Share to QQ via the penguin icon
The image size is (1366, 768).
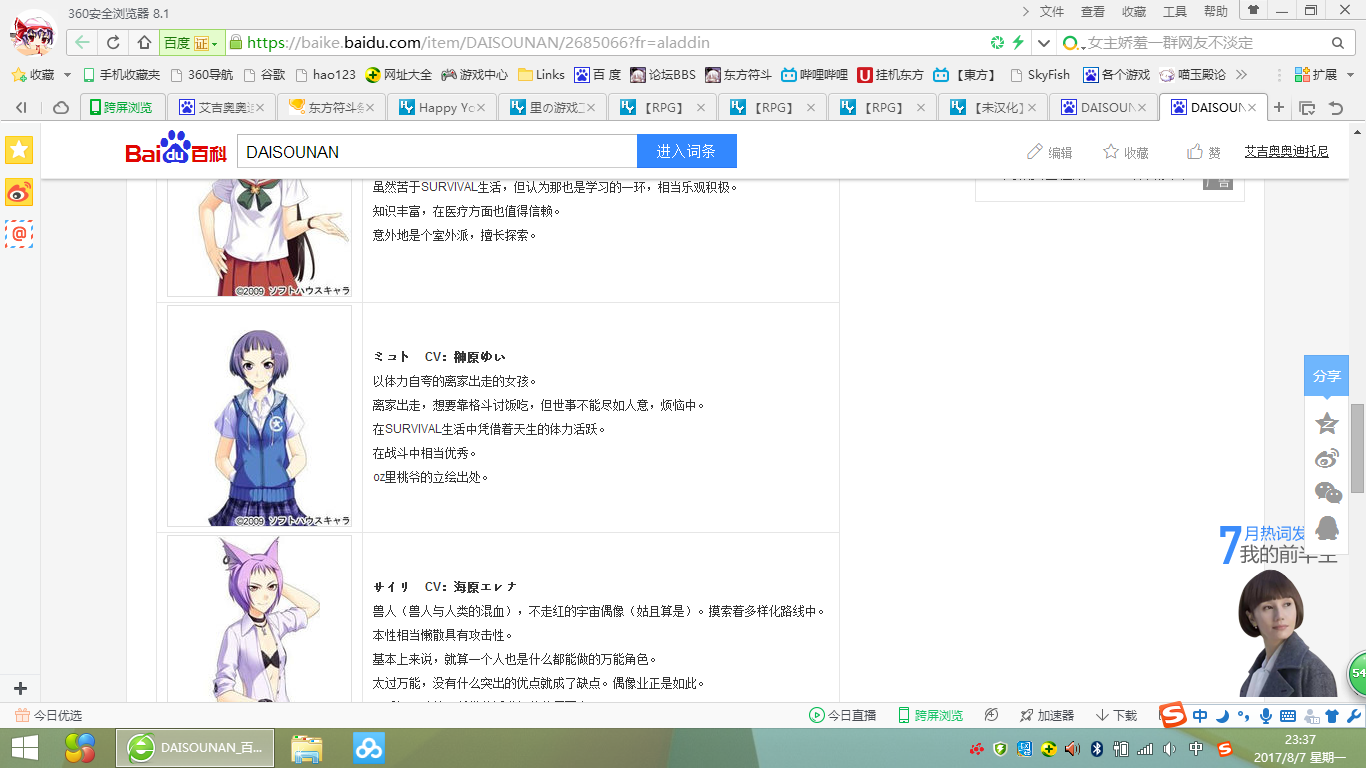[1327, 527]
